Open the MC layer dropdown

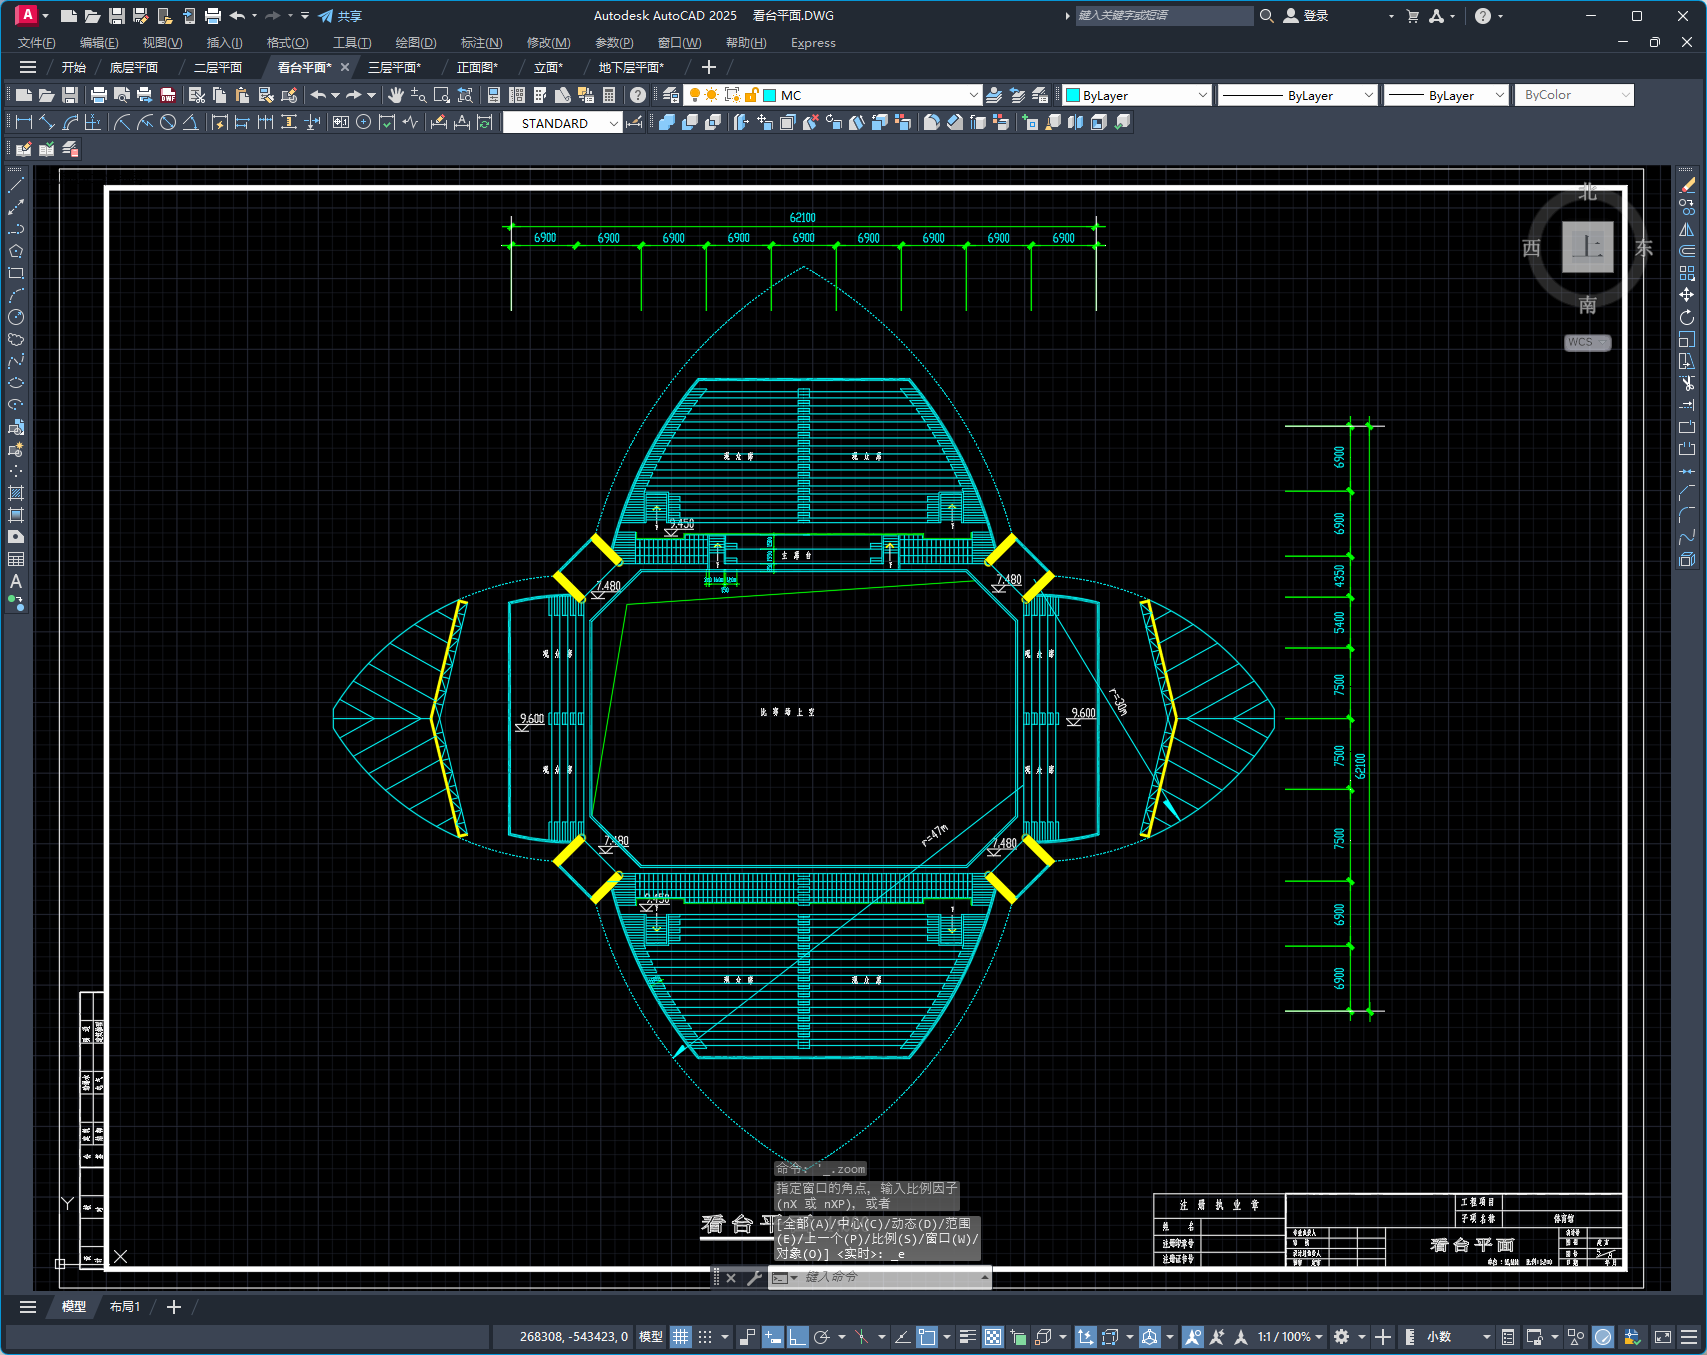[973, 95]
